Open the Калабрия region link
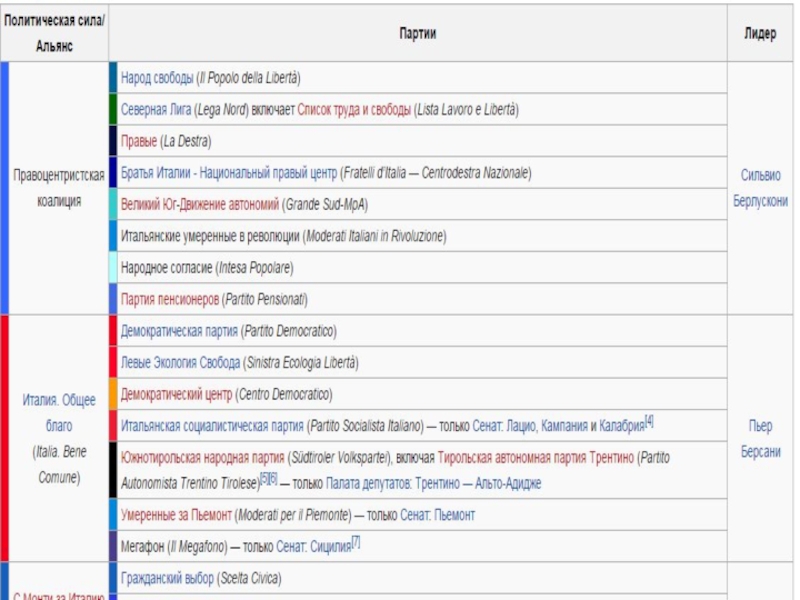 click(622, 426)
